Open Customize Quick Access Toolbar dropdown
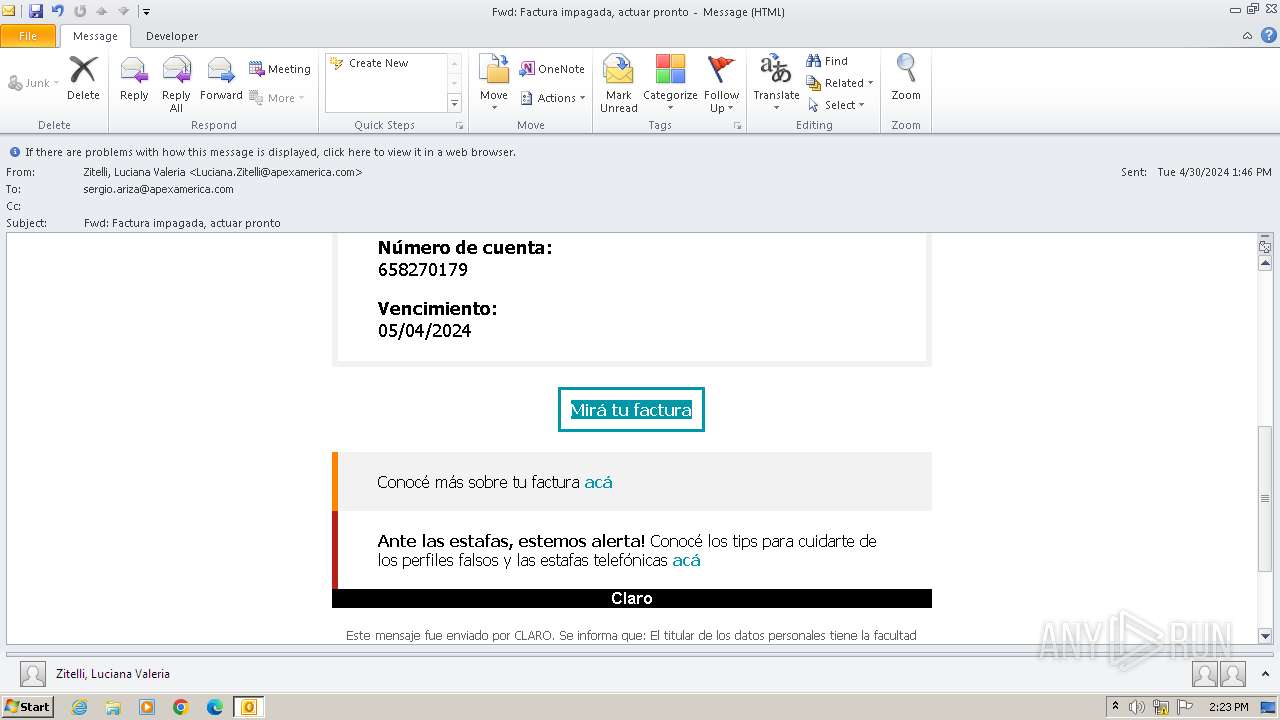The image size is (1280, 720). 146,12
